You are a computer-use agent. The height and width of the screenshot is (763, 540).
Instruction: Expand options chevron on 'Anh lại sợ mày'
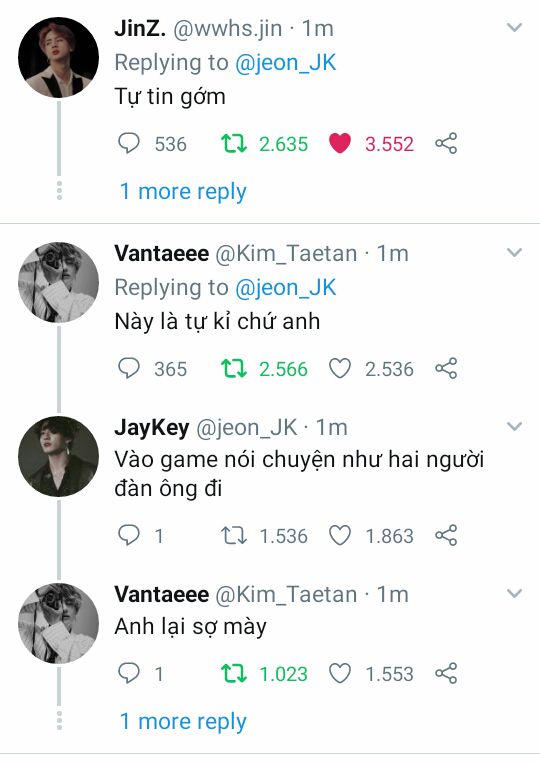514,593
